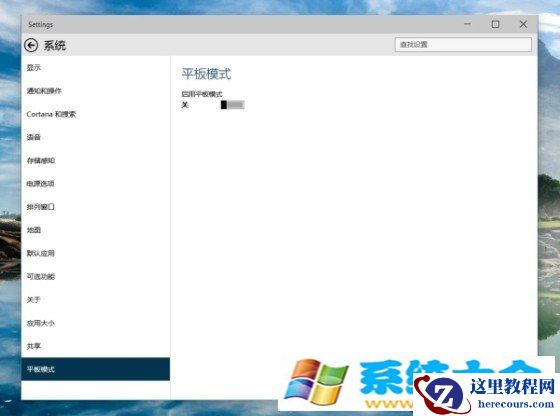Maximize the Settings window

click(495, 24)
